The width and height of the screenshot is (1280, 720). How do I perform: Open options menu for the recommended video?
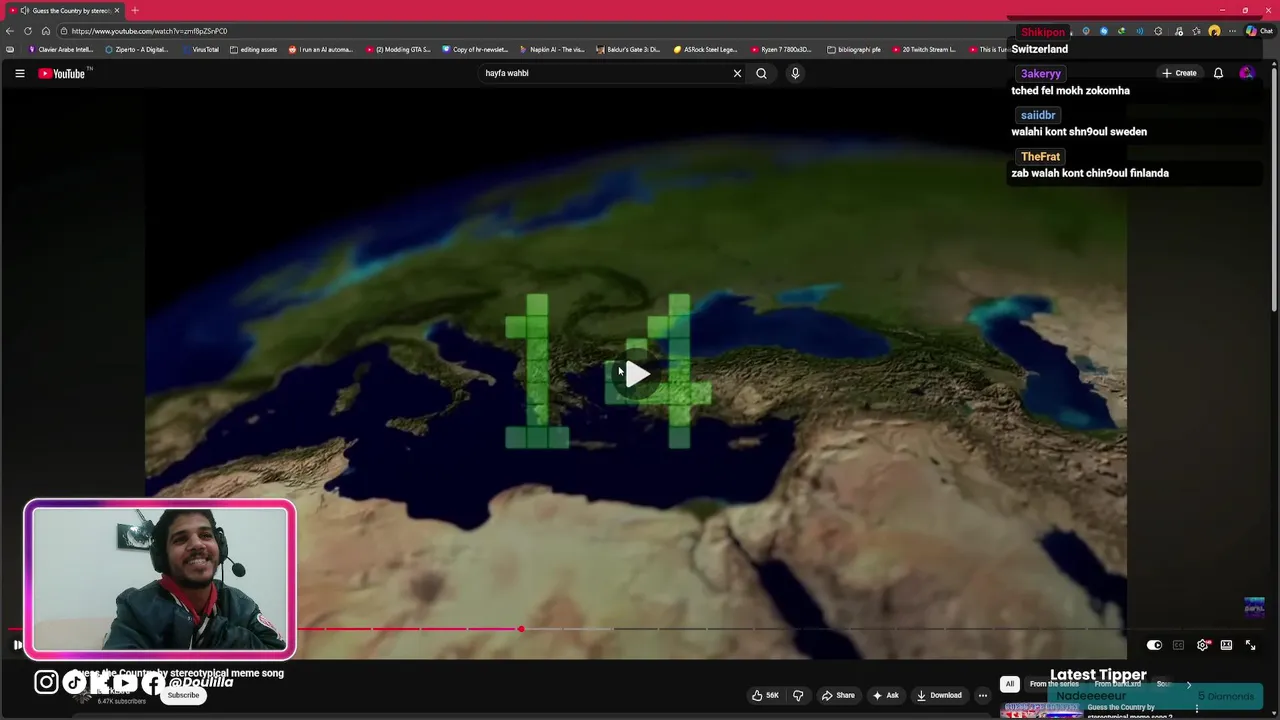(1196, 708)
